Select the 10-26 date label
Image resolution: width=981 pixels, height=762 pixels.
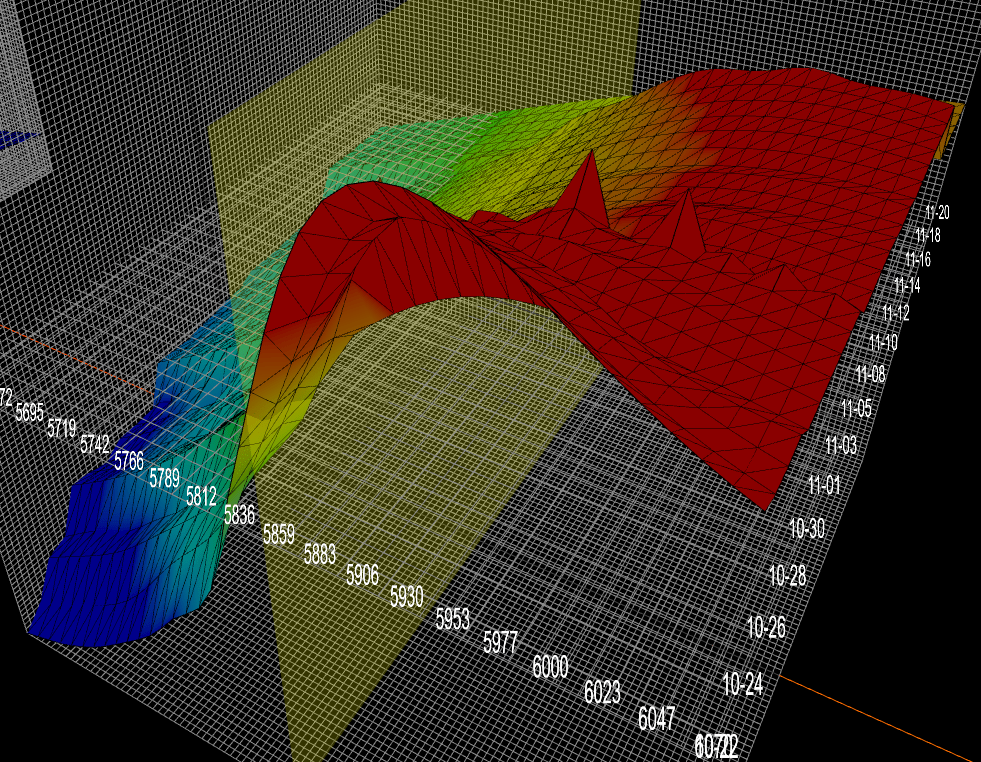(766, 627)
